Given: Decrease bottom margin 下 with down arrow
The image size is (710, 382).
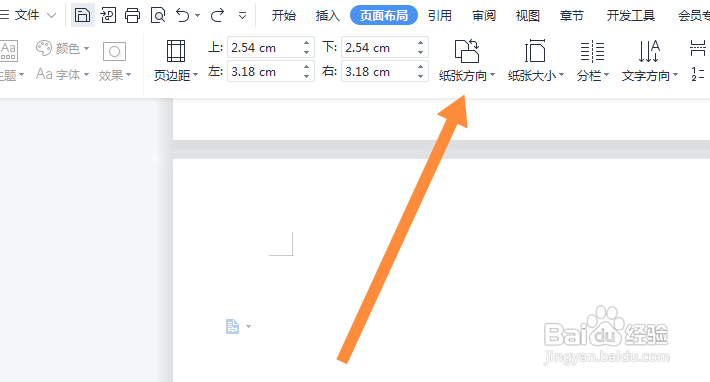Looking at the screenshot, I should (421, 53).
